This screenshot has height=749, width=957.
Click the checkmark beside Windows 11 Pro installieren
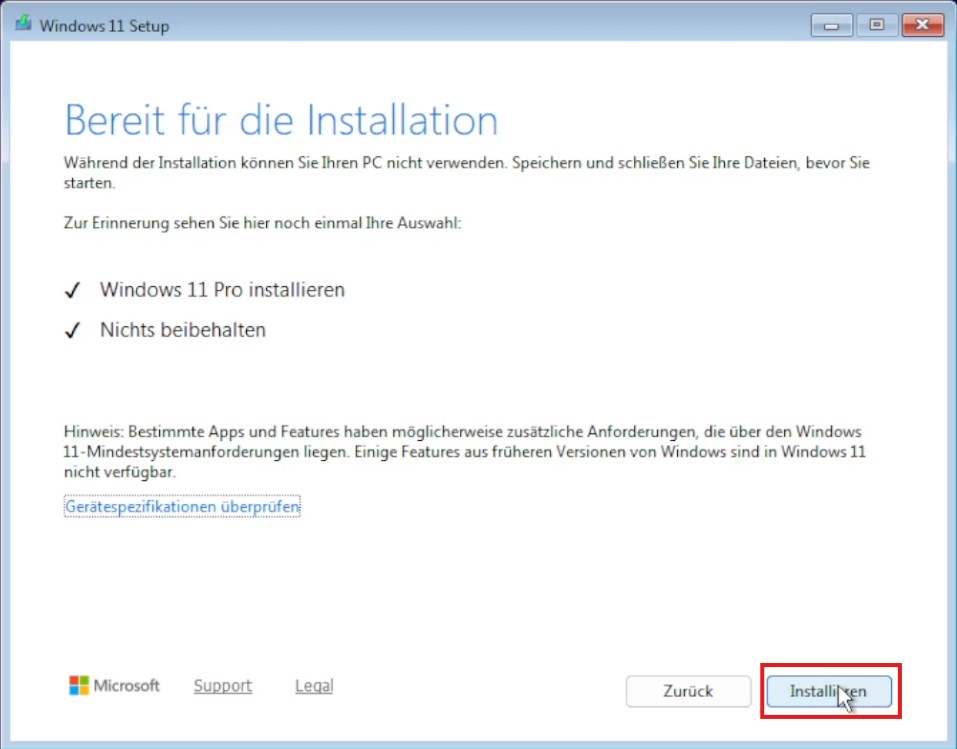(x=73, y=291)
